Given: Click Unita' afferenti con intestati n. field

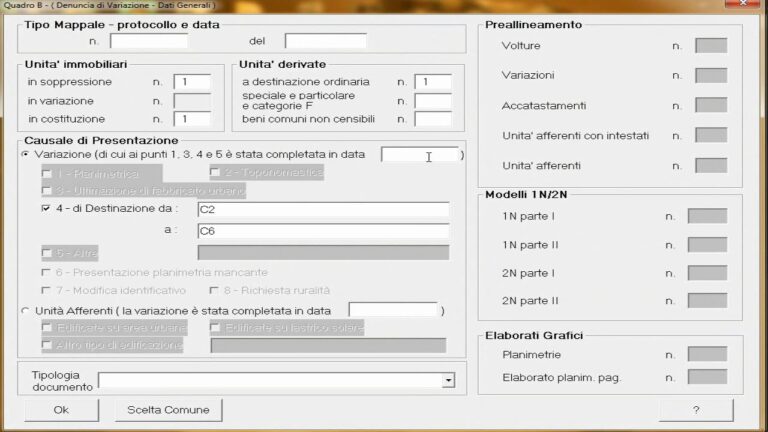Looking at the screenshot, I should tap(711, 135).
